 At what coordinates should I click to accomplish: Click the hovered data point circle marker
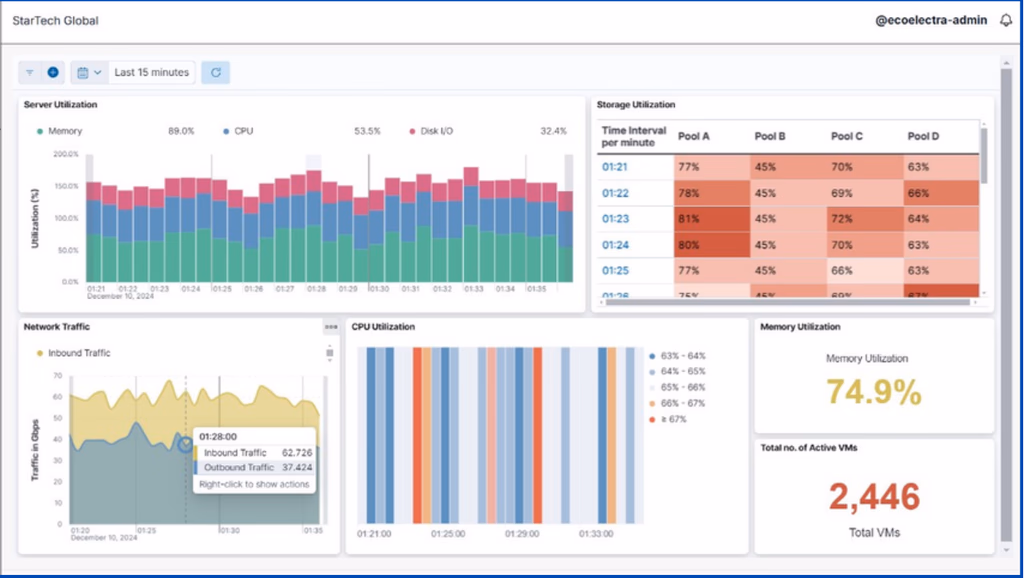(185, 444)
